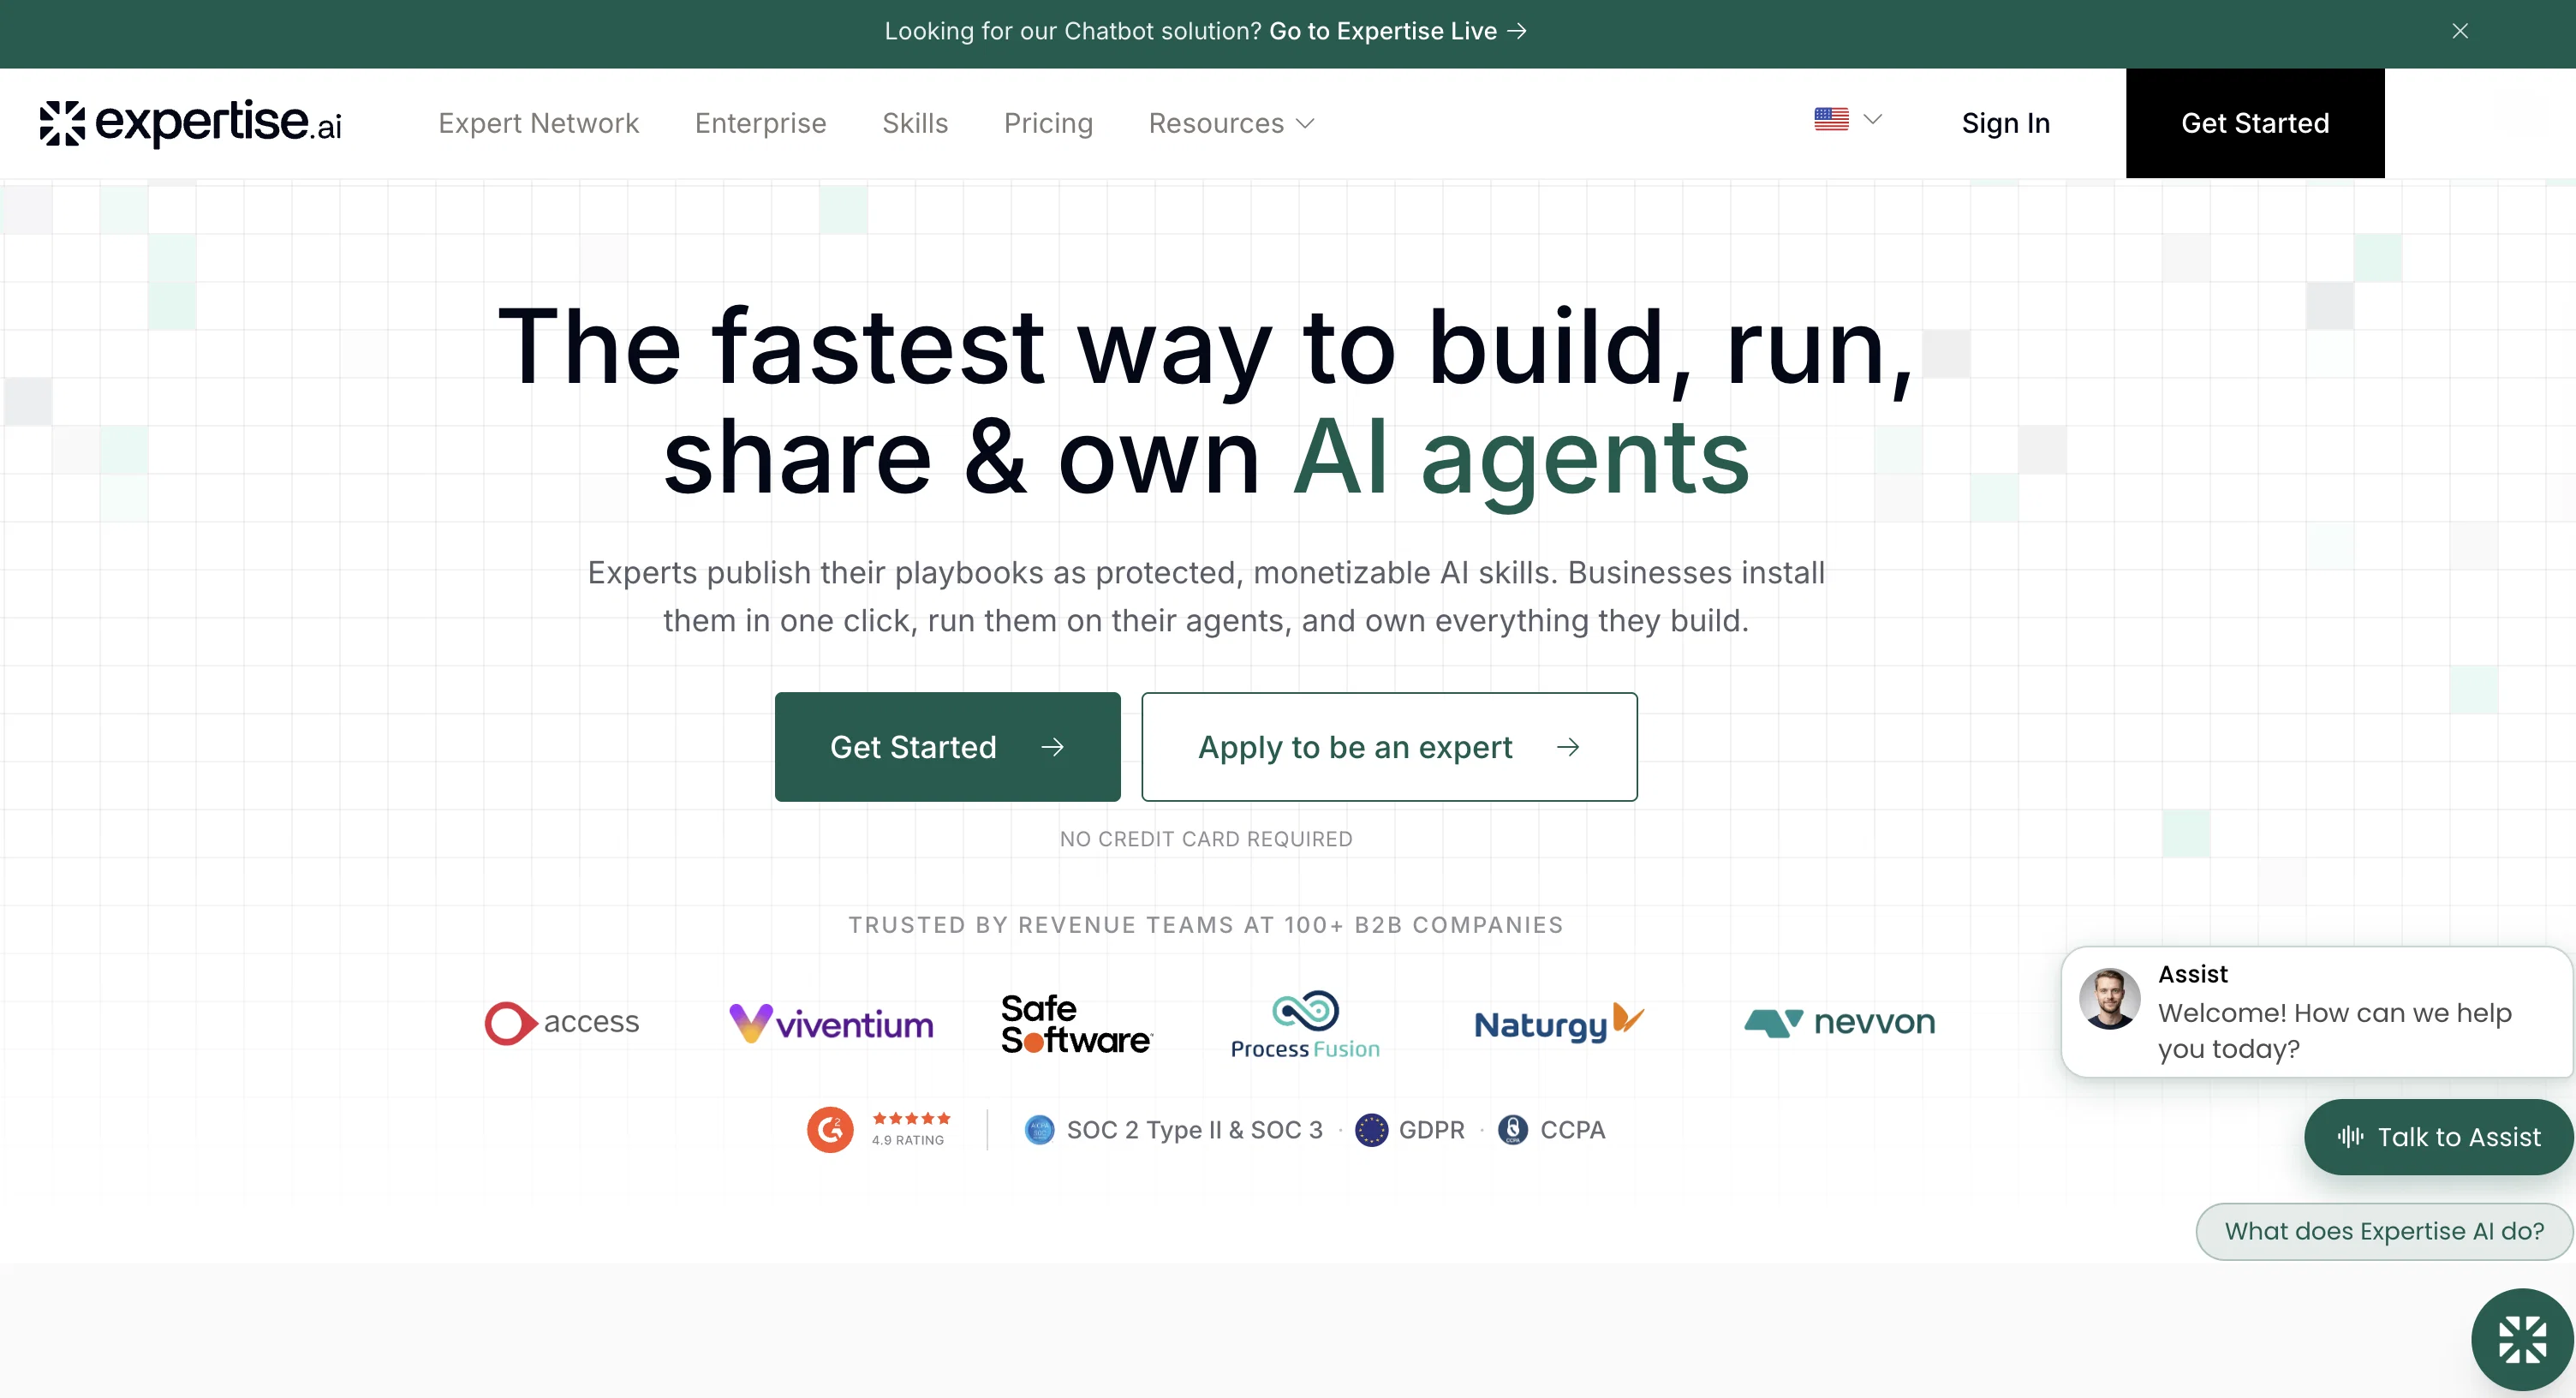Open the Expert Network menu item
The height and width of the screenshot is (1398, 2576).
[x=538, y=123]
